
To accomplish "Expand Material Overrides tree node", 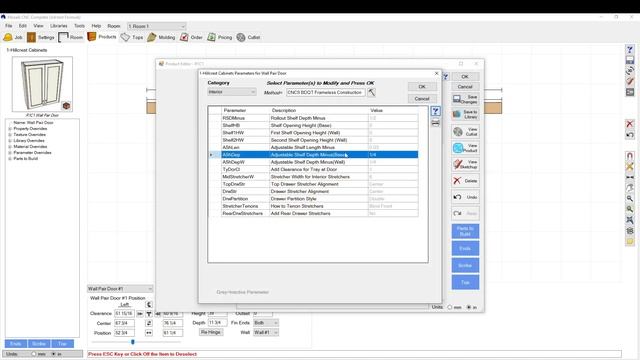I will (x=10, y=147).
